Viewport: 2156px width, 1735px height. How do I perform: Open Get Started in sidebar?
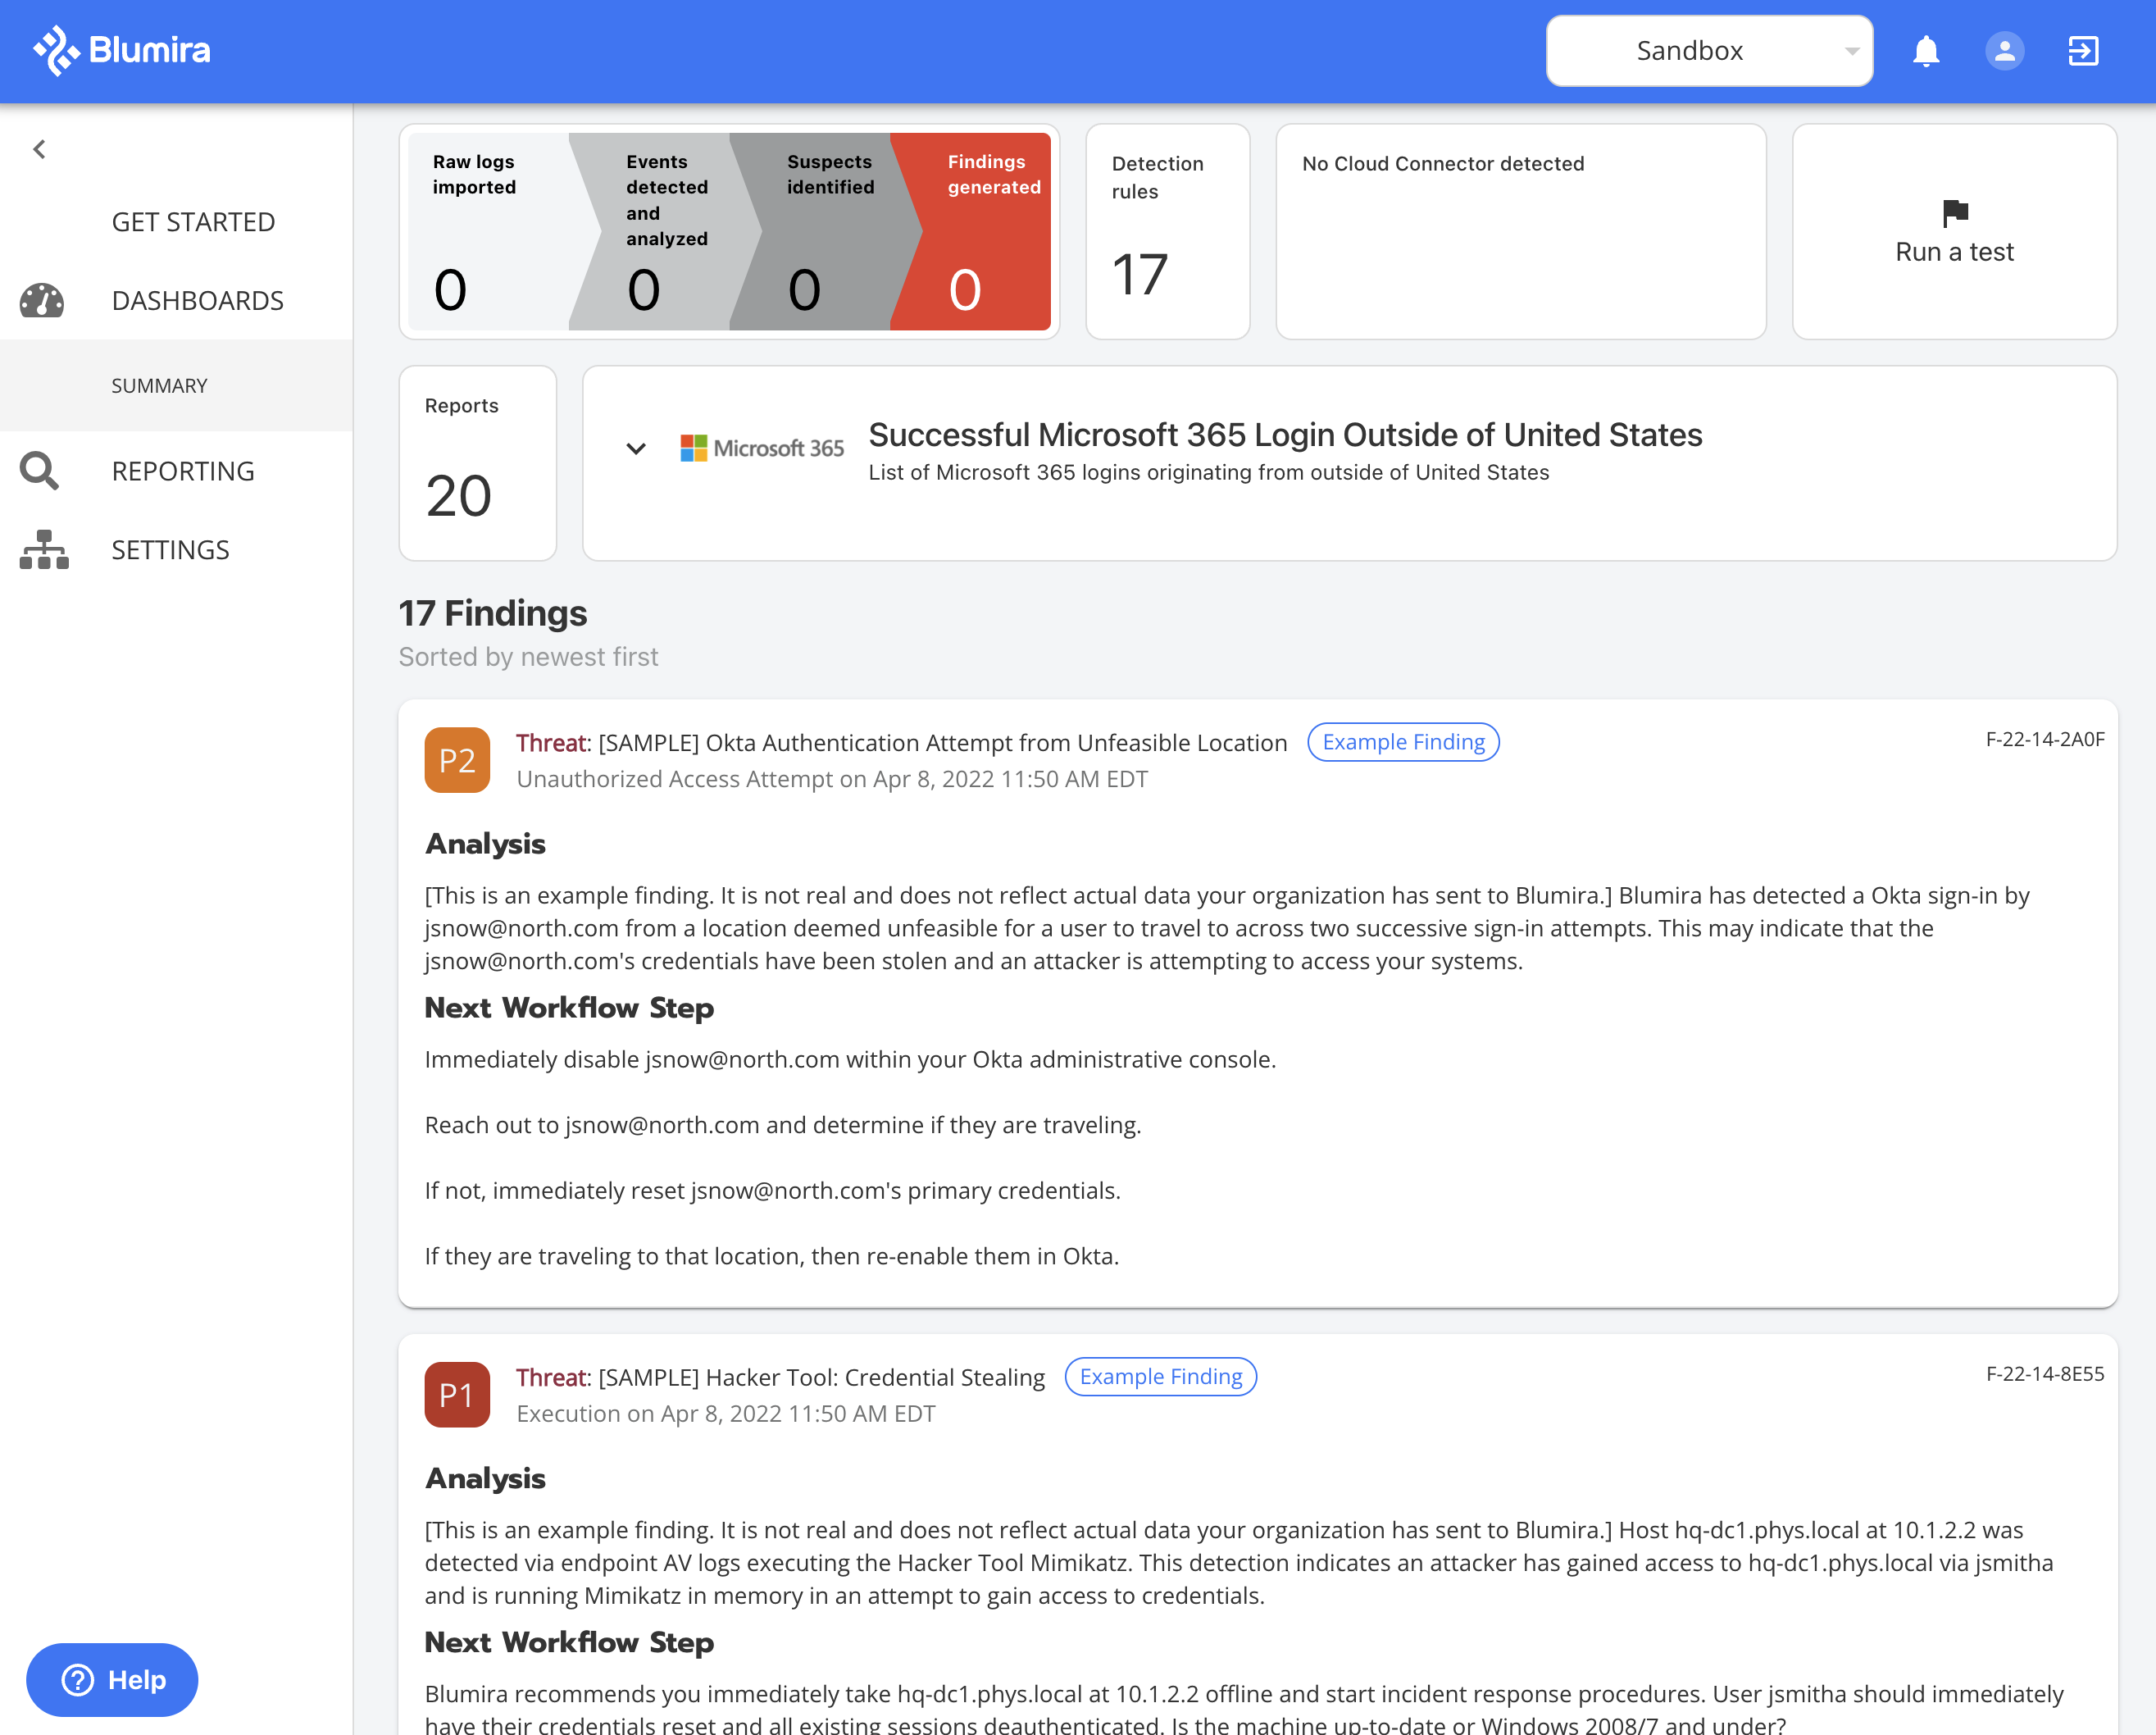pyautogui.click(x=193, y=222)
